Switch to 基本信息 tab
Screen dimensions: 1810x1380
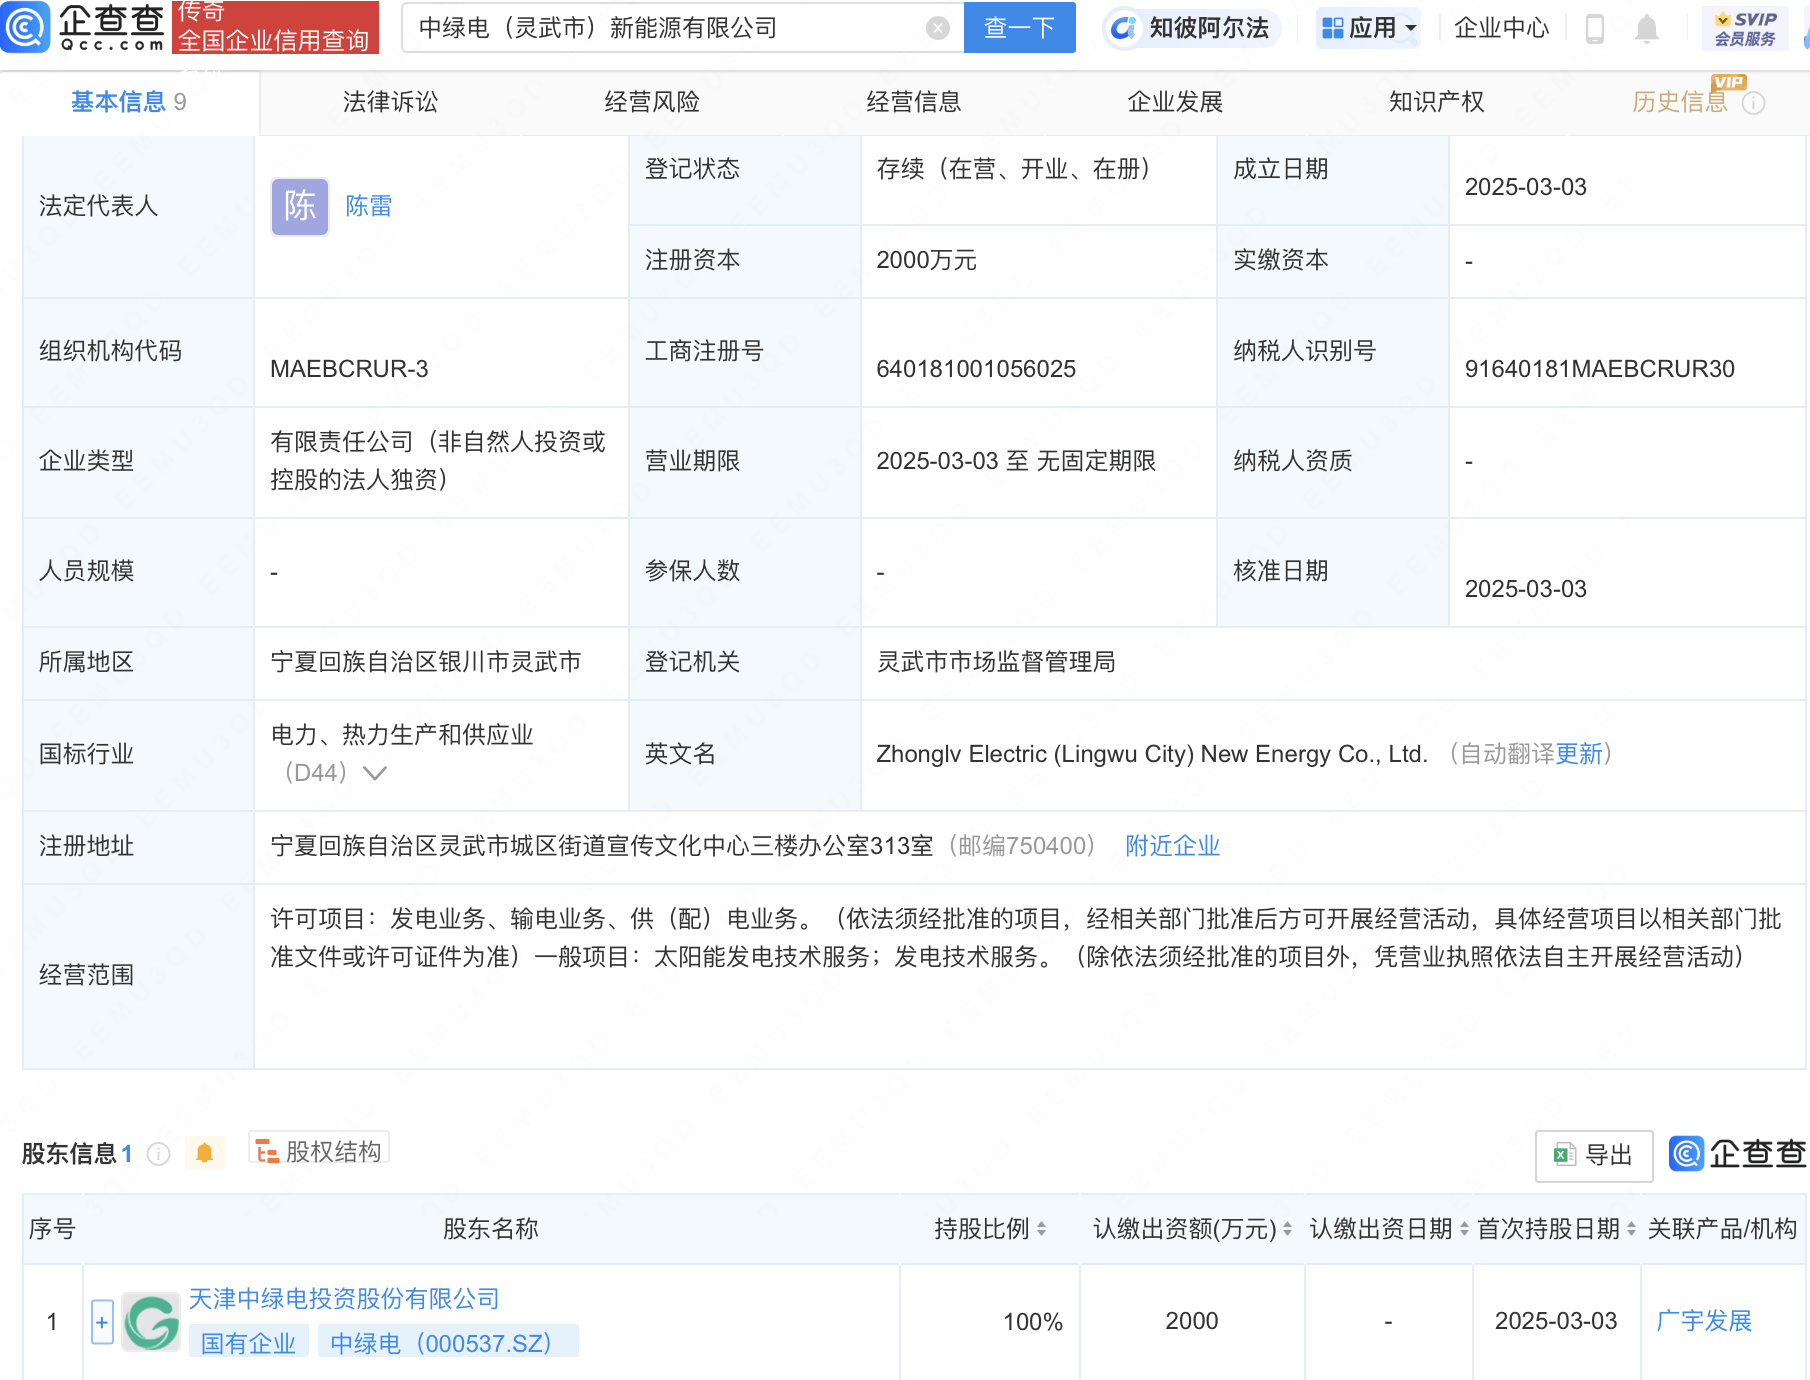(x=128, y=102)
